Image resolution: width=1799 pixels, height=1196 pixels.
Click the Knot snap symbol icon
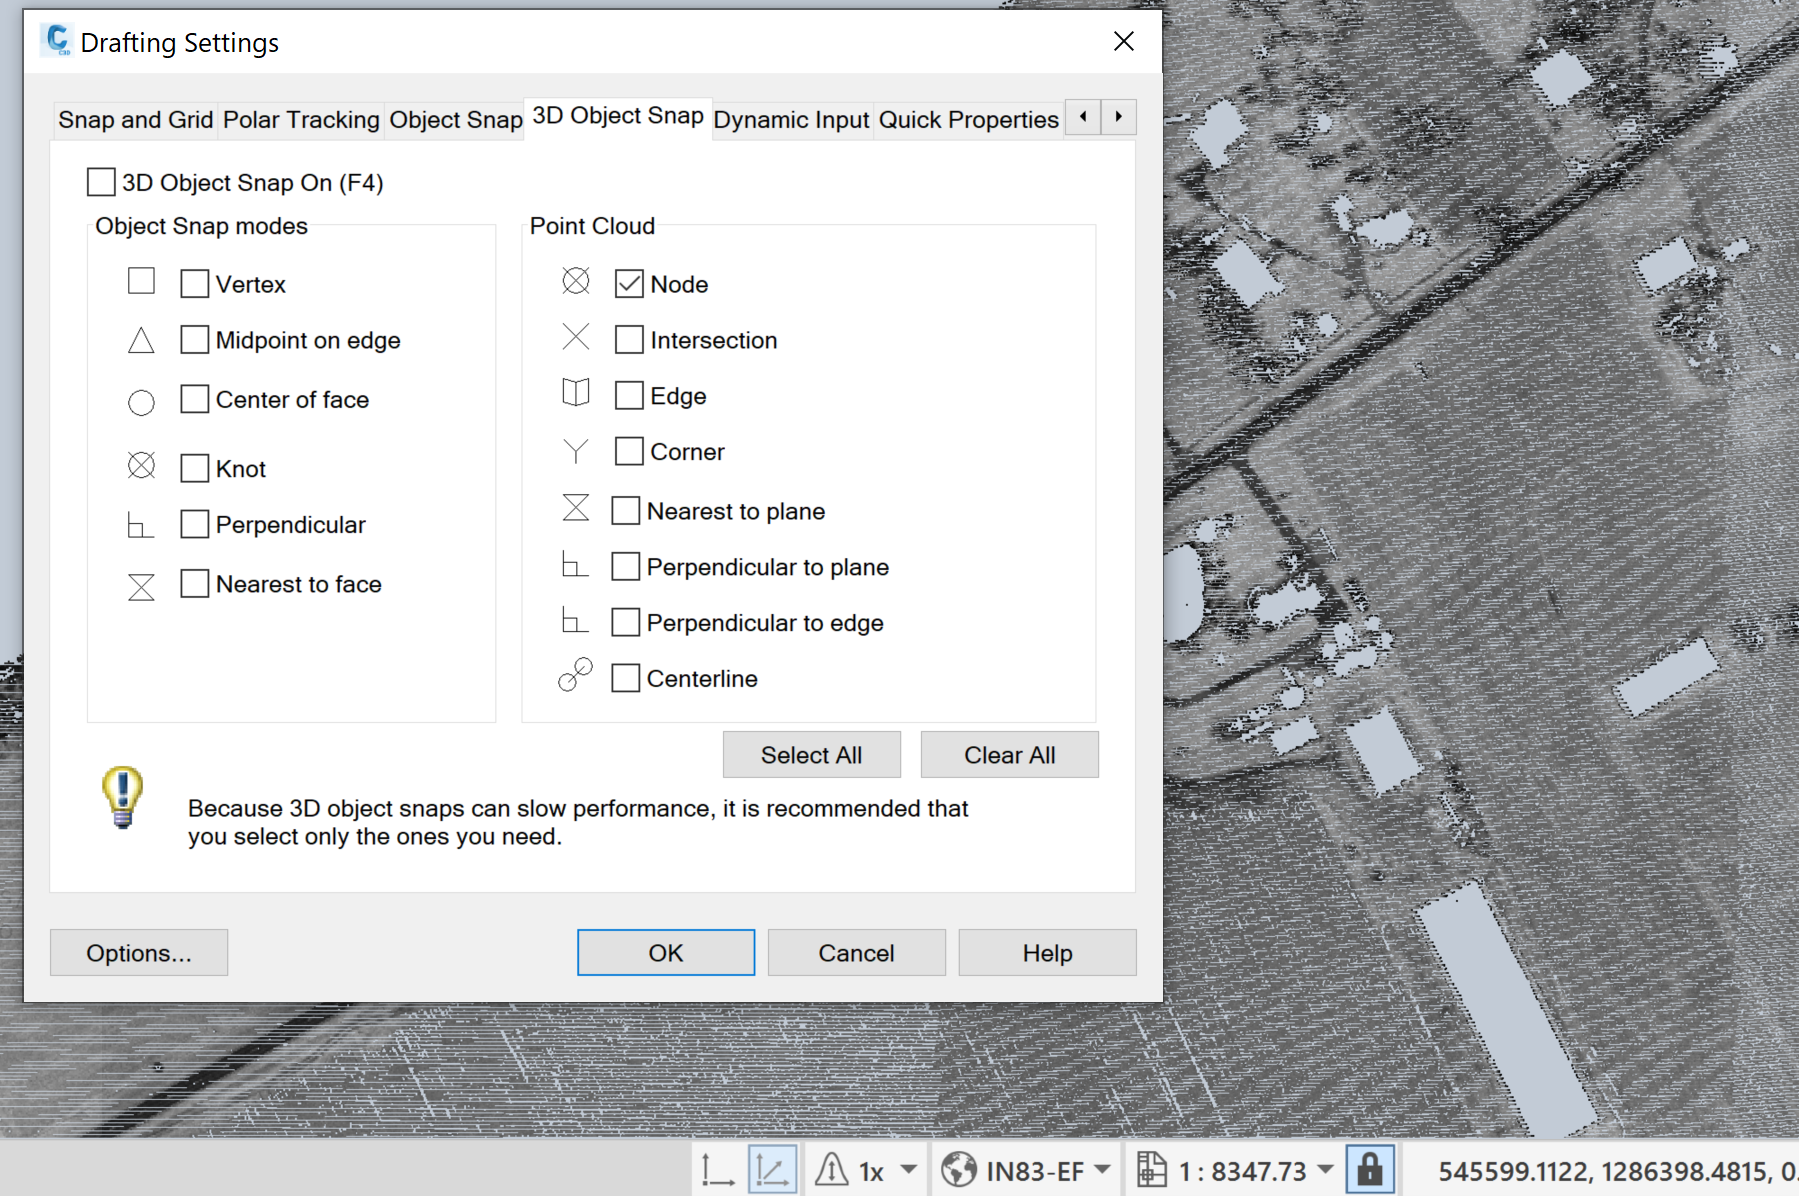point(141,466)
